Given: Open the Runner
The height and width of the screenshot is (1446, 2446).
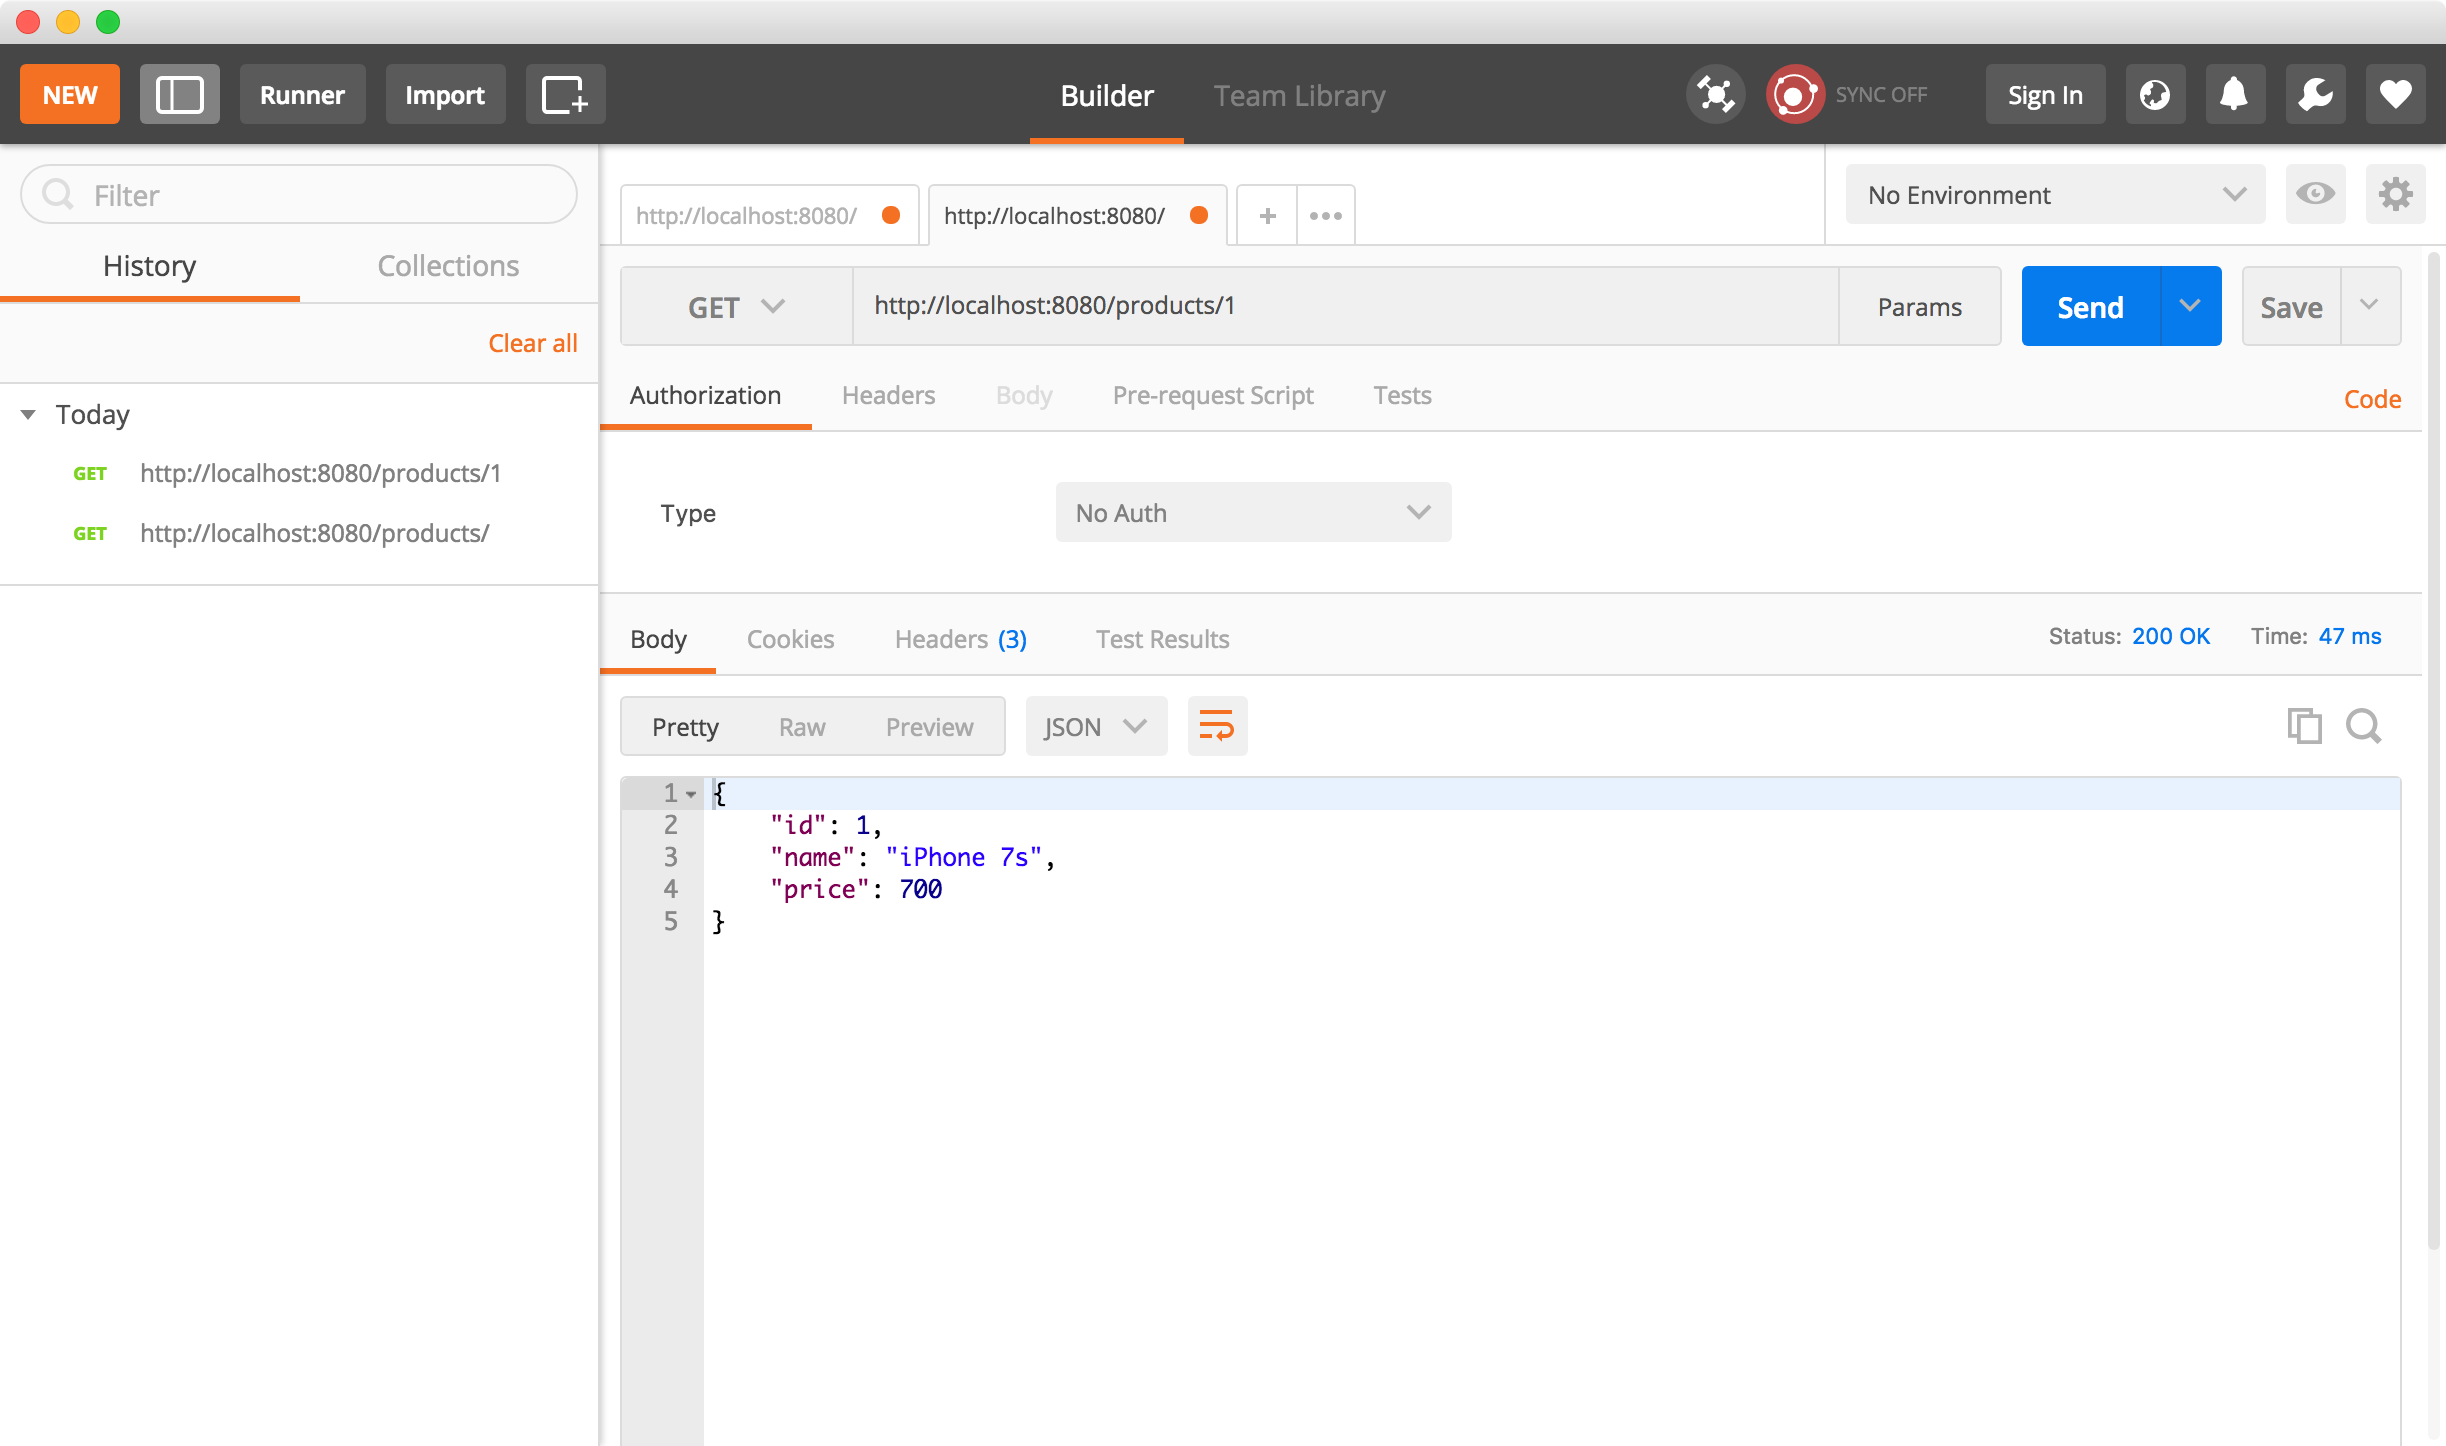Looking at the screenshot, I should [x=302, y=95].
